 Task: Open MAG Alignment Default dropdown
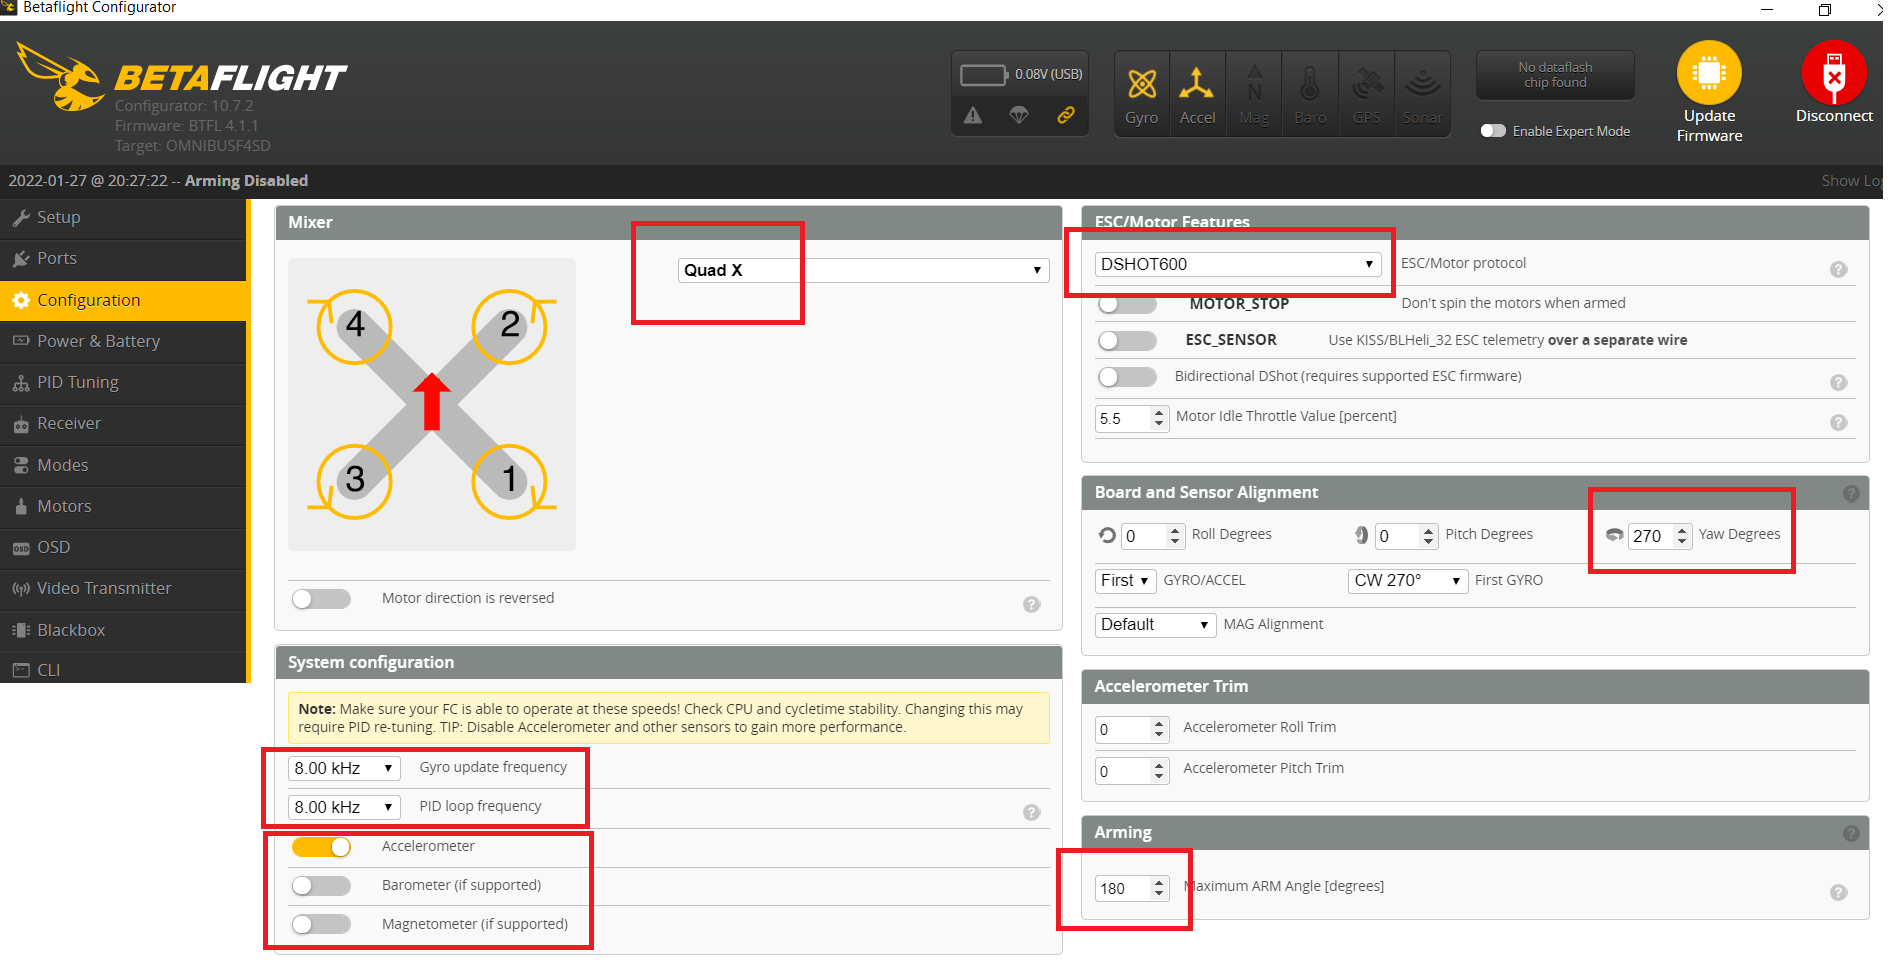(x=1155, y=625)
